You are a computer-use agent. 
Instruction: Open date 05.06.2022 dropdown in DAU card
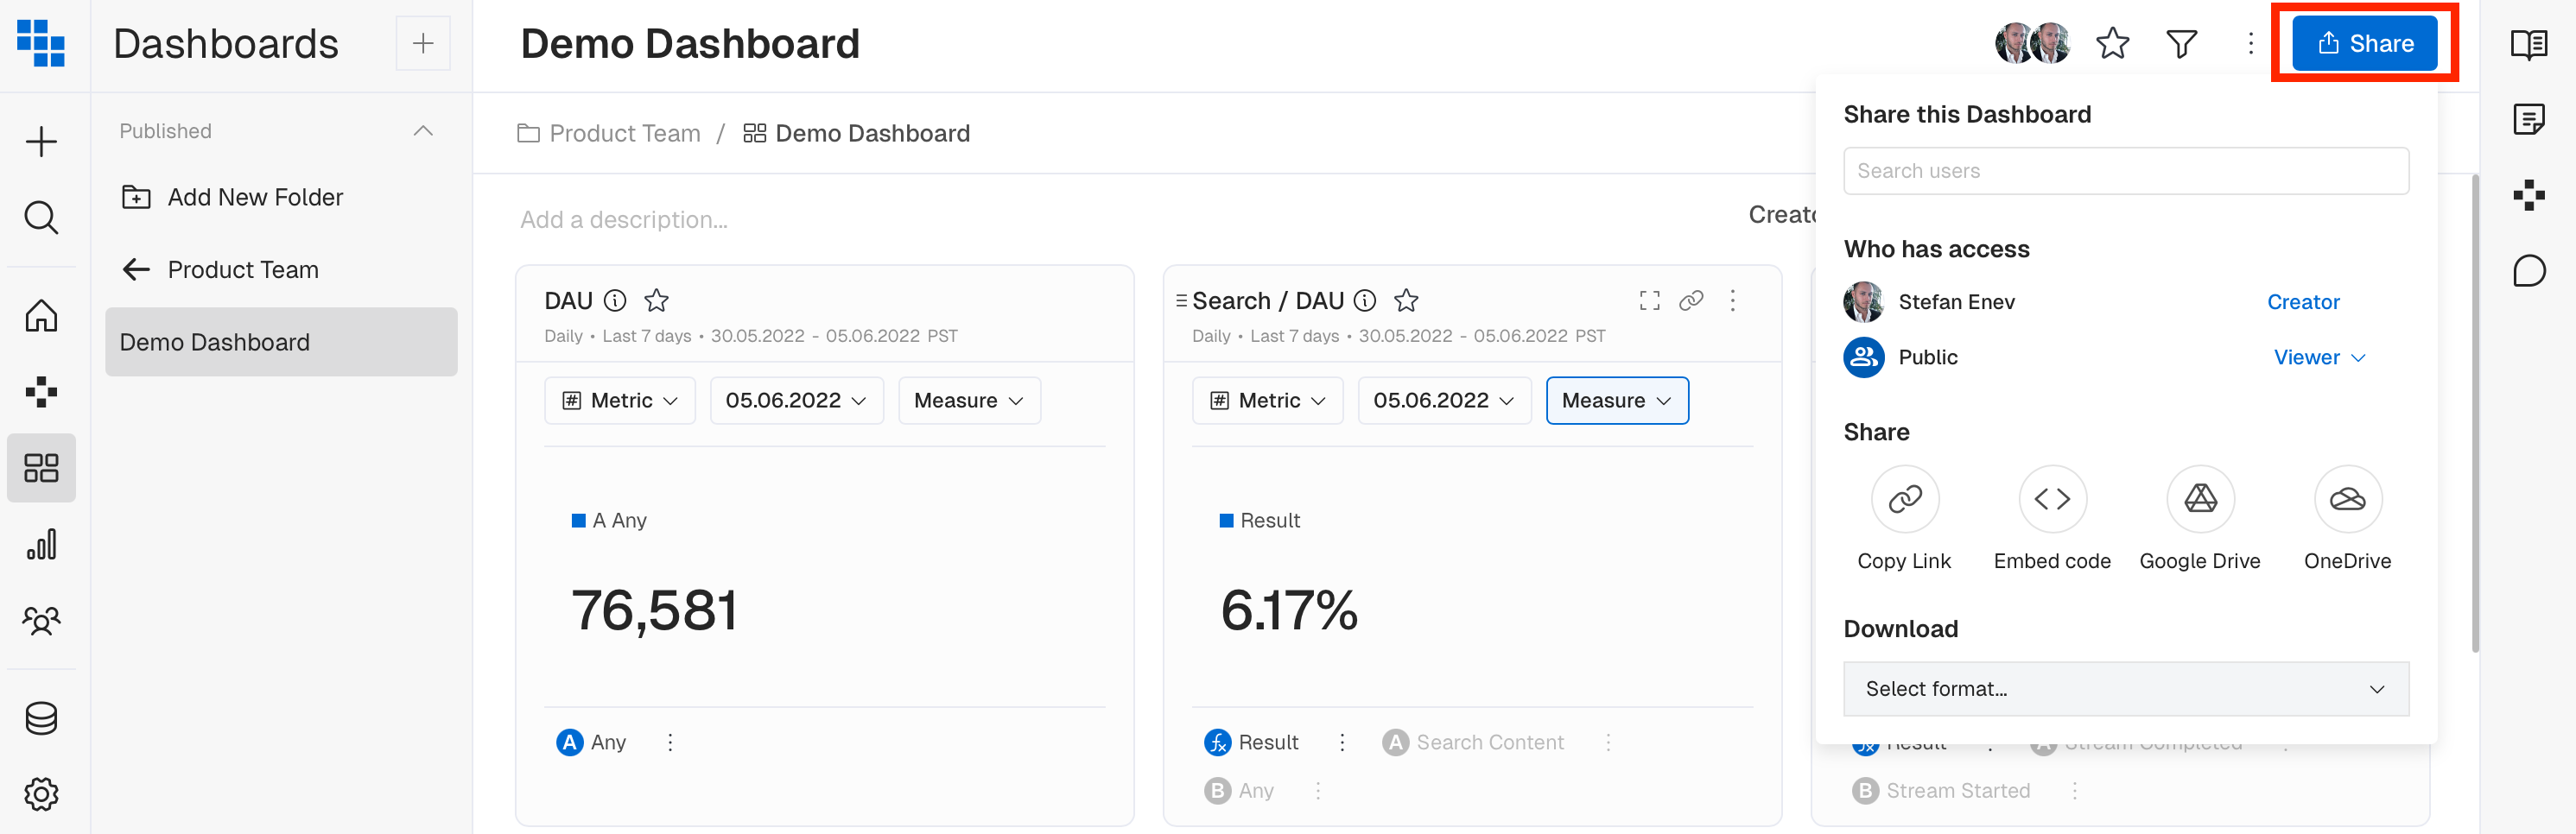(796, 400)
